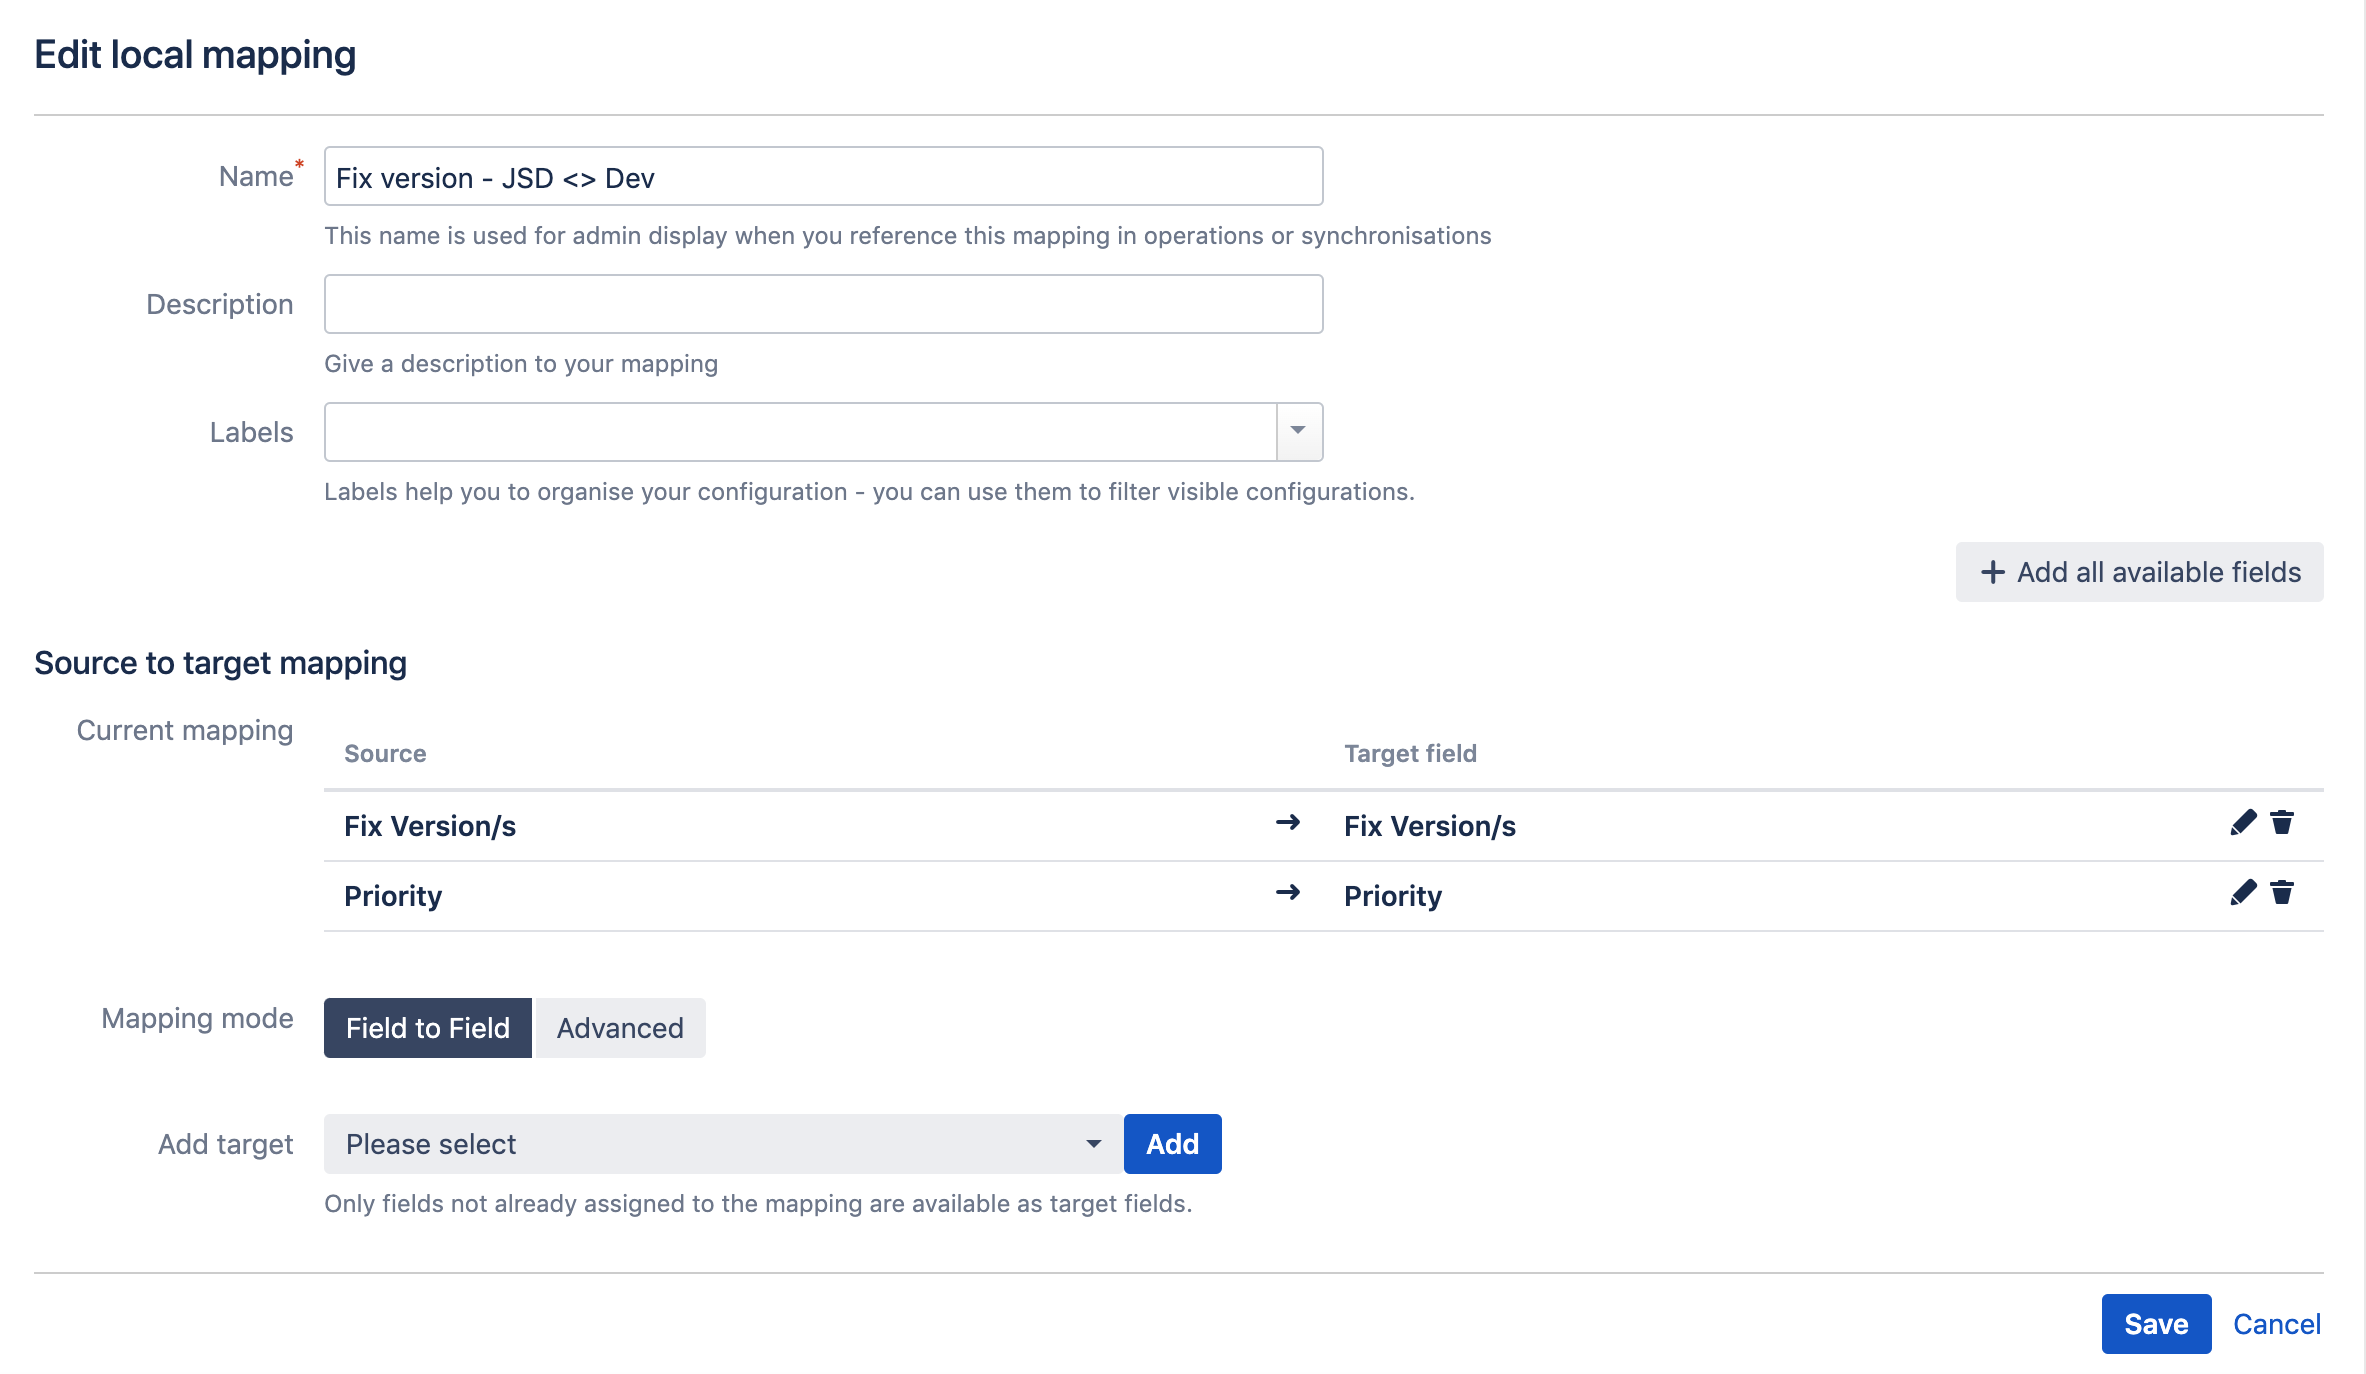This screenshot has width=2366, height=1374.
Task: Click the Add all available fields button
Action: [x=2139, y=572]
